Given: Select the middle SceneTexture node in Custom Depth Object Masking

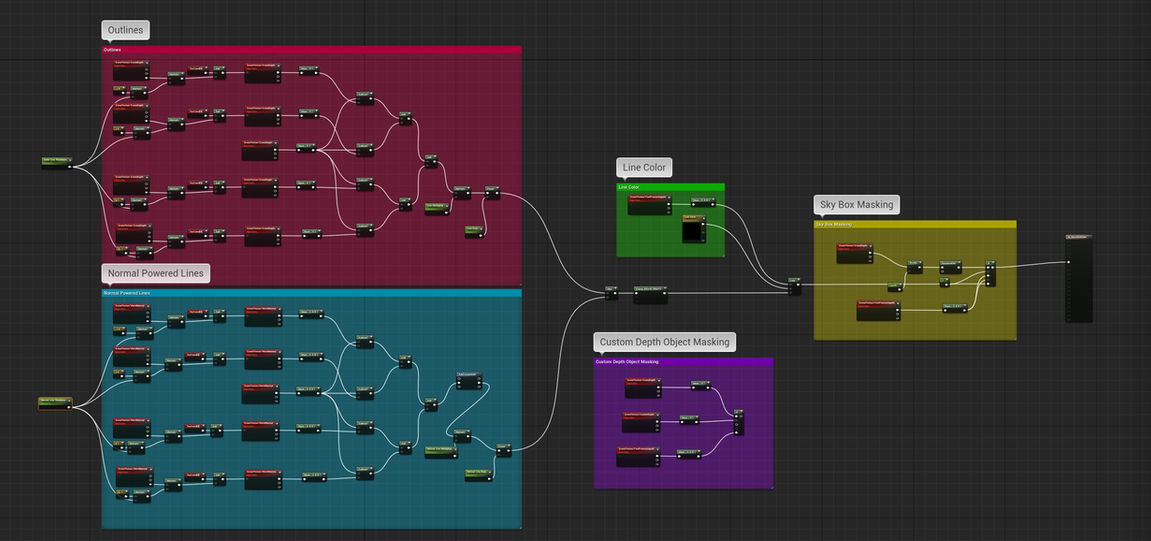Looking at the screenshot, I should (x=642, y=422).
